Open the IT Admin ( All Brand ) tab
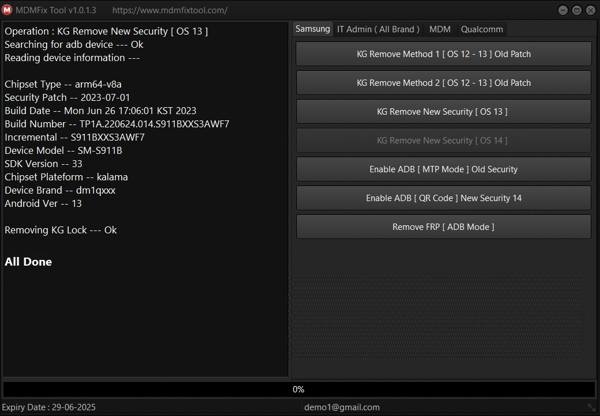Screen dimensions: 600x416 [x=378, y=29]
